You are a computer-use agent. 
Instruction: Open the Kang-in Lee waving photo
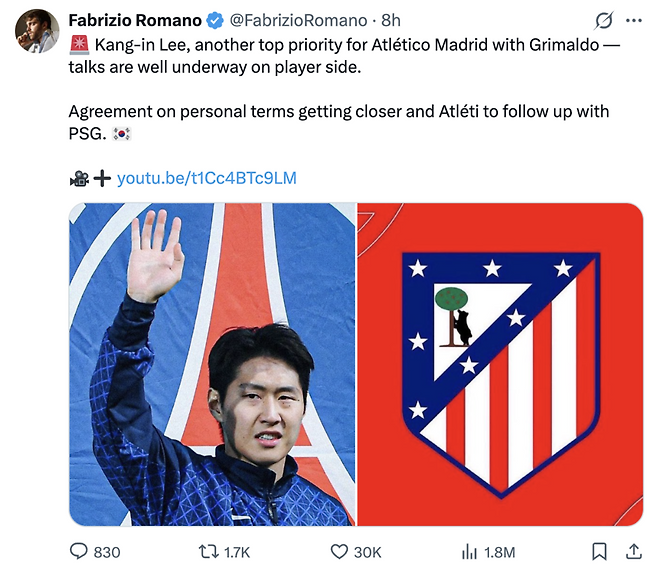212,364
